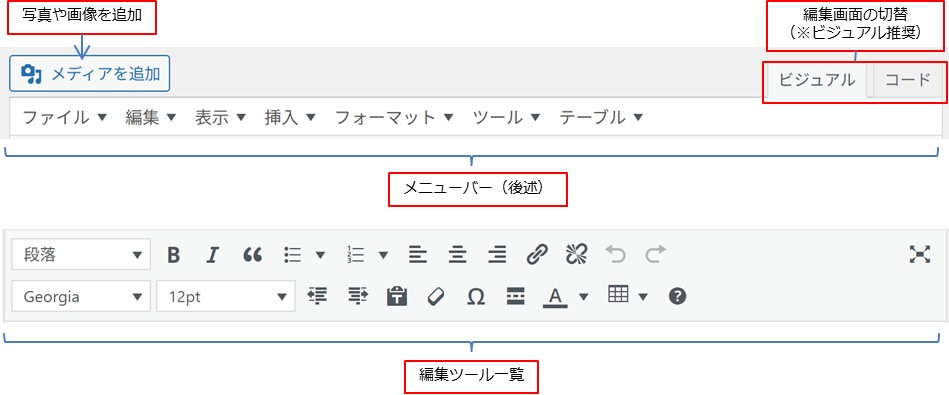The height and width of the screenshot is (395, 949).
Task: Increase indent of the paragraph
Action: (x=358, y=295)
